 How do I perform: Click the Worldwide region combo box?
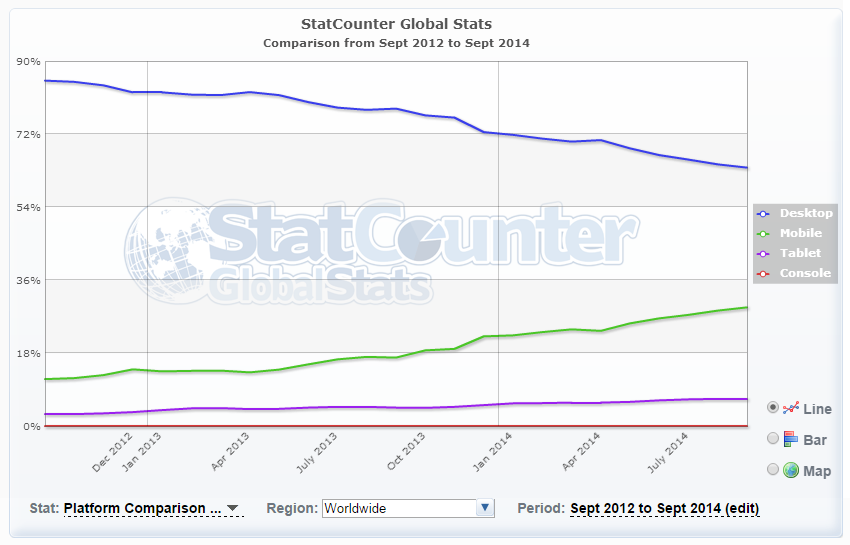pos(399,508)
